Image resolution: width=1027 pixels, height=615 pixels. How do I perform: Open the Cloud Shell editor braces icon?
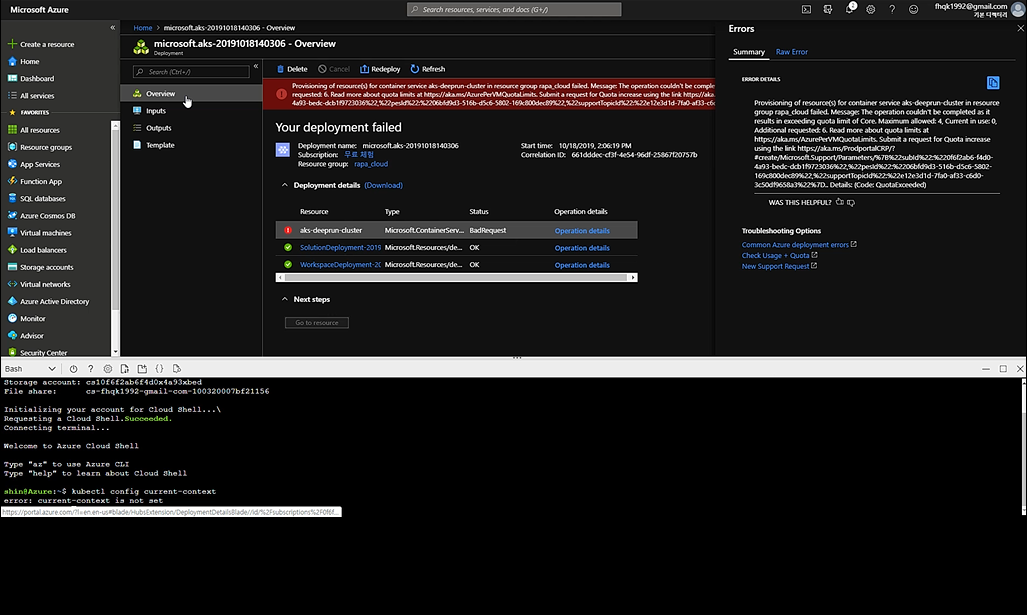pos(159,369)
